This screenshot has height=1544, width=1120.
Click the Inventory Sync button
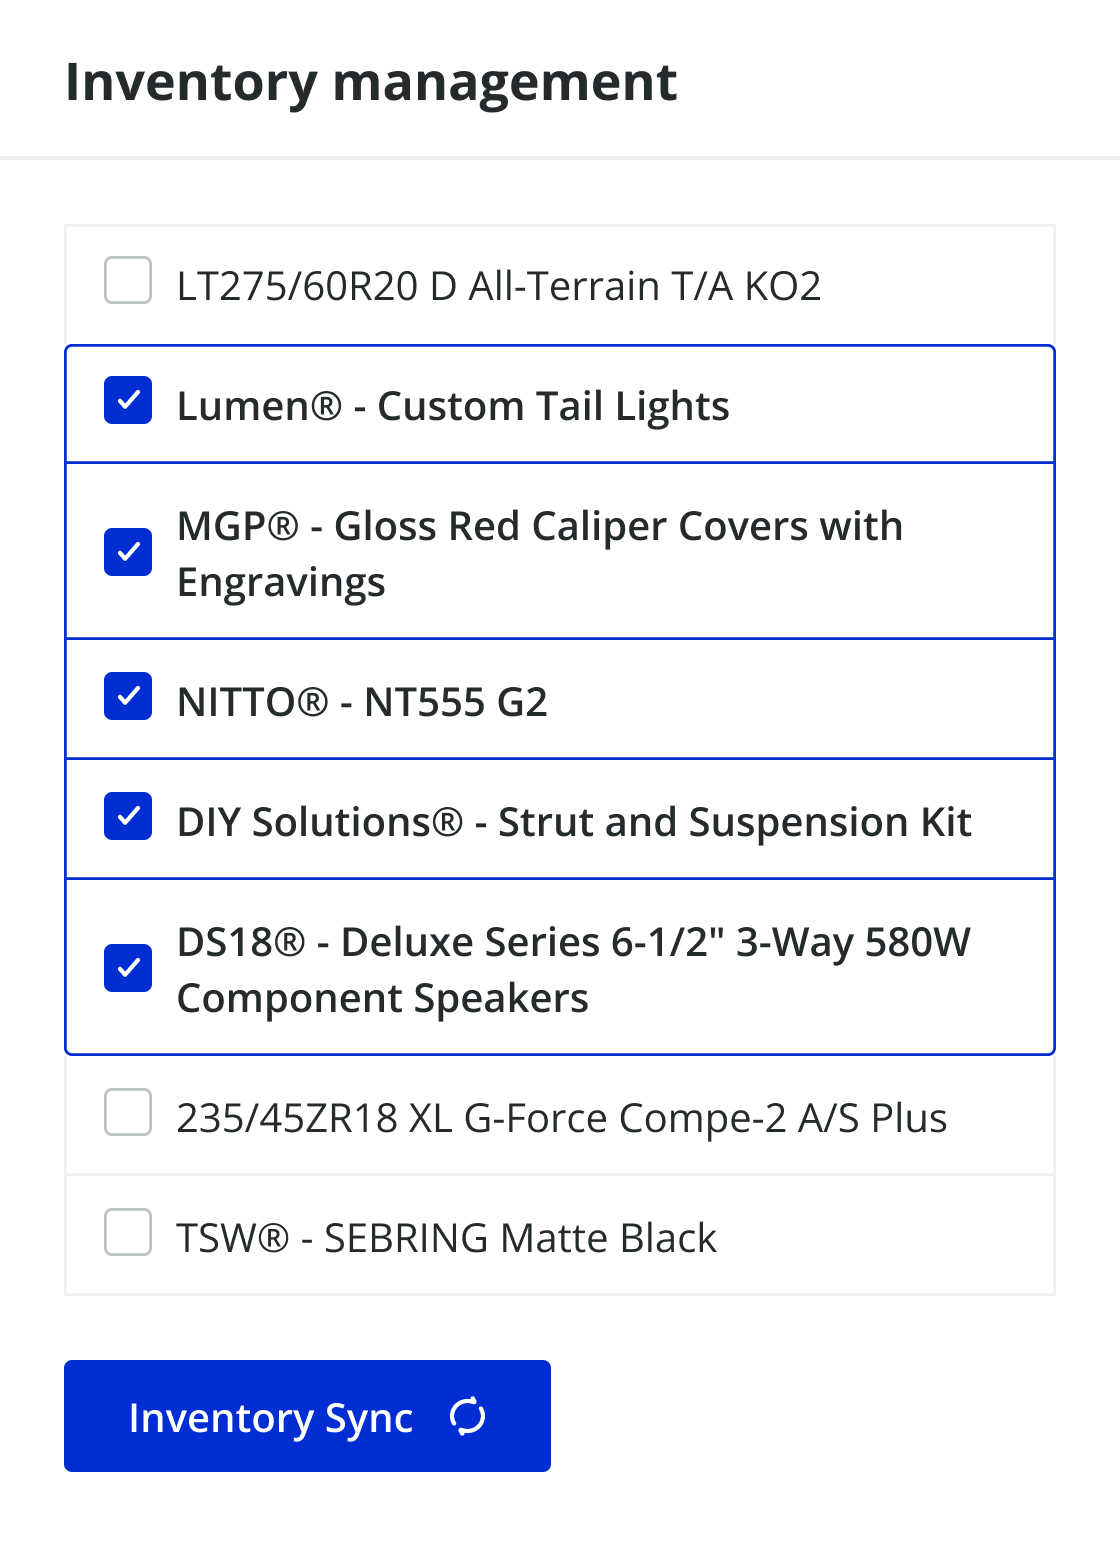306,1416
